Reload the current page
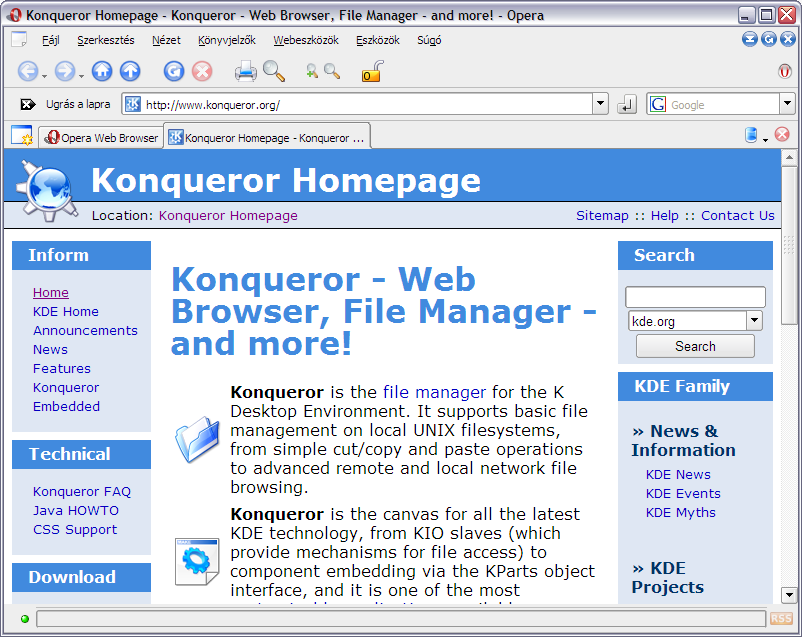 pos(174,71)
